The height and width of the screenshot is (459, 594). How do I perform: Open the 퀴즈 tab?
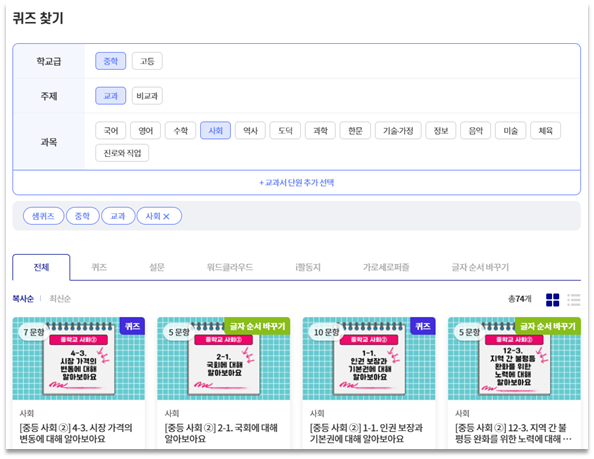coord(99,267)
